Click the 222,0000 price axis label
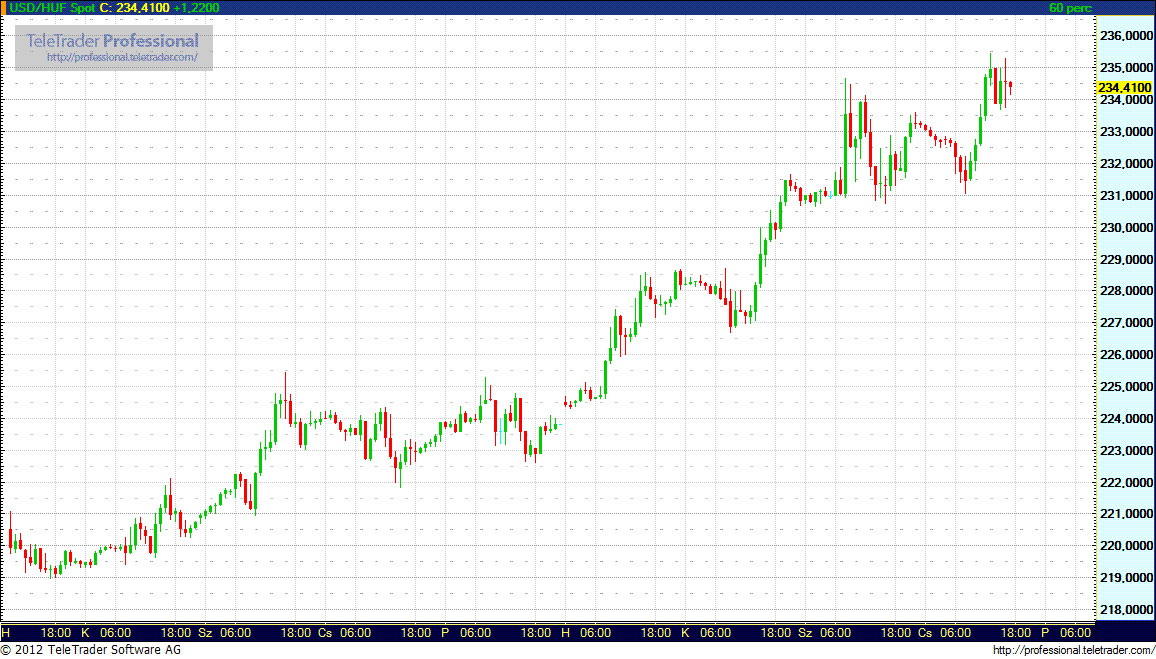Screen dimensions: 1156x659 pos(1126,483)
